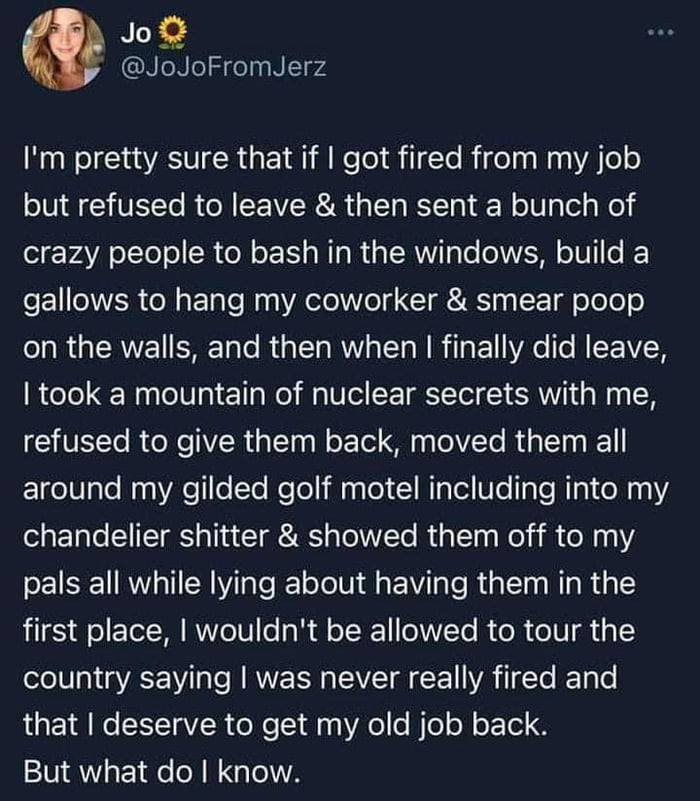This screenshot has width=700, height=801.
Task: Click the display name Jo
Action: [136, 34]
